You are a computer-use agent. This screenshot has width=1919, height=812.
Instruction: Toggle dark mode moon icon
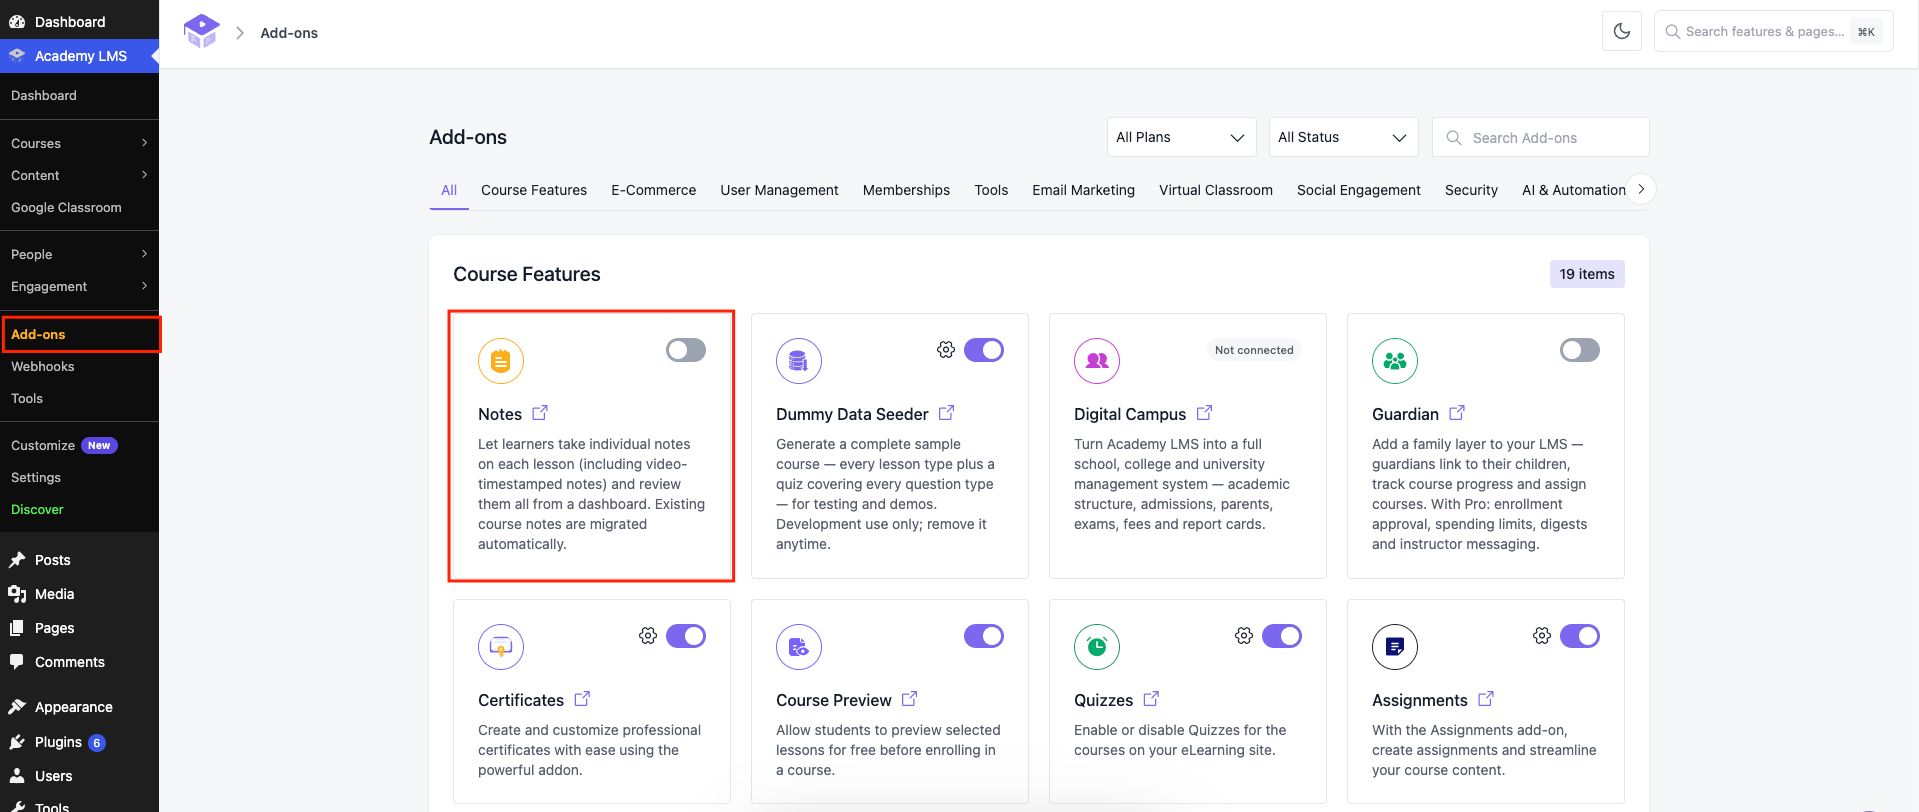[1622, 32]
